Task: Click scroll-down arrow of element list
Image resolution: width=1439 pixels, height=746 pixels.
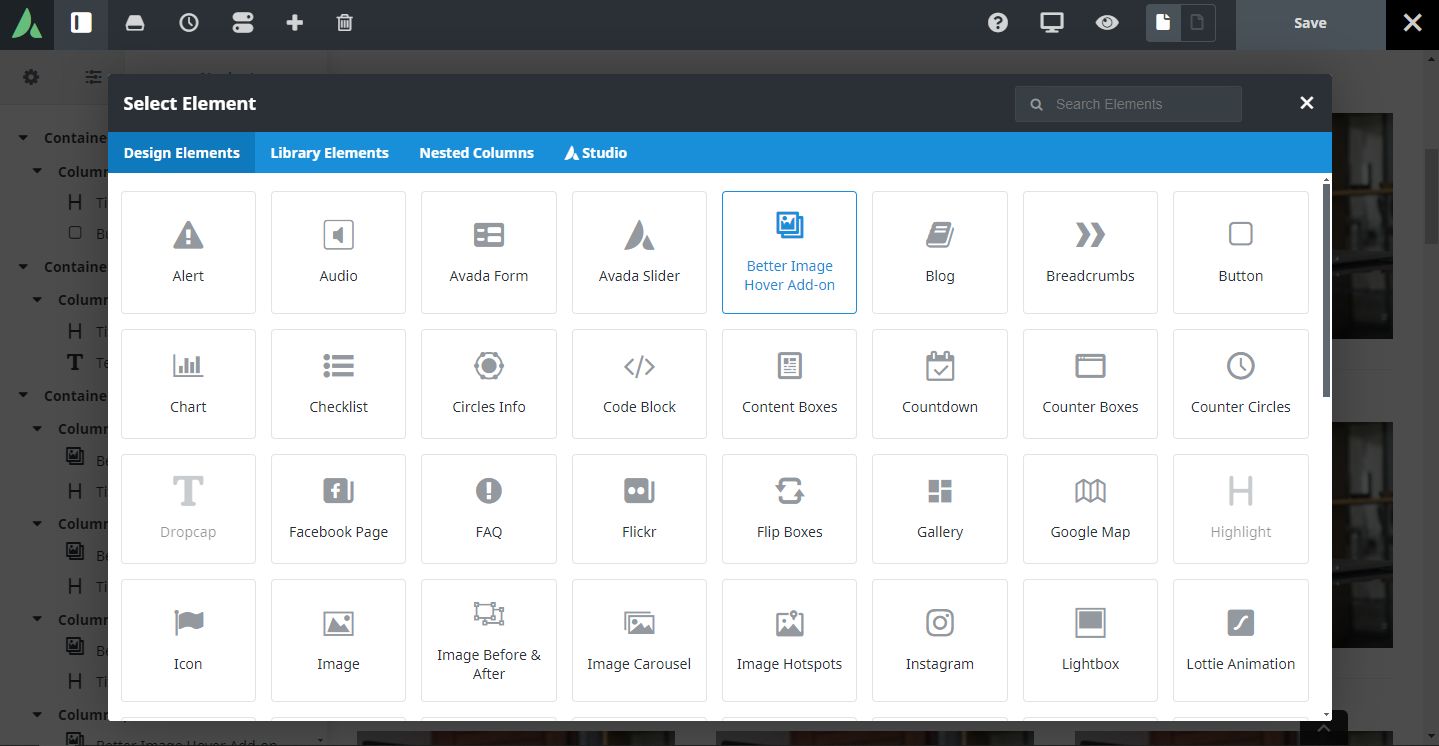Action: [x=1327, y=715]
